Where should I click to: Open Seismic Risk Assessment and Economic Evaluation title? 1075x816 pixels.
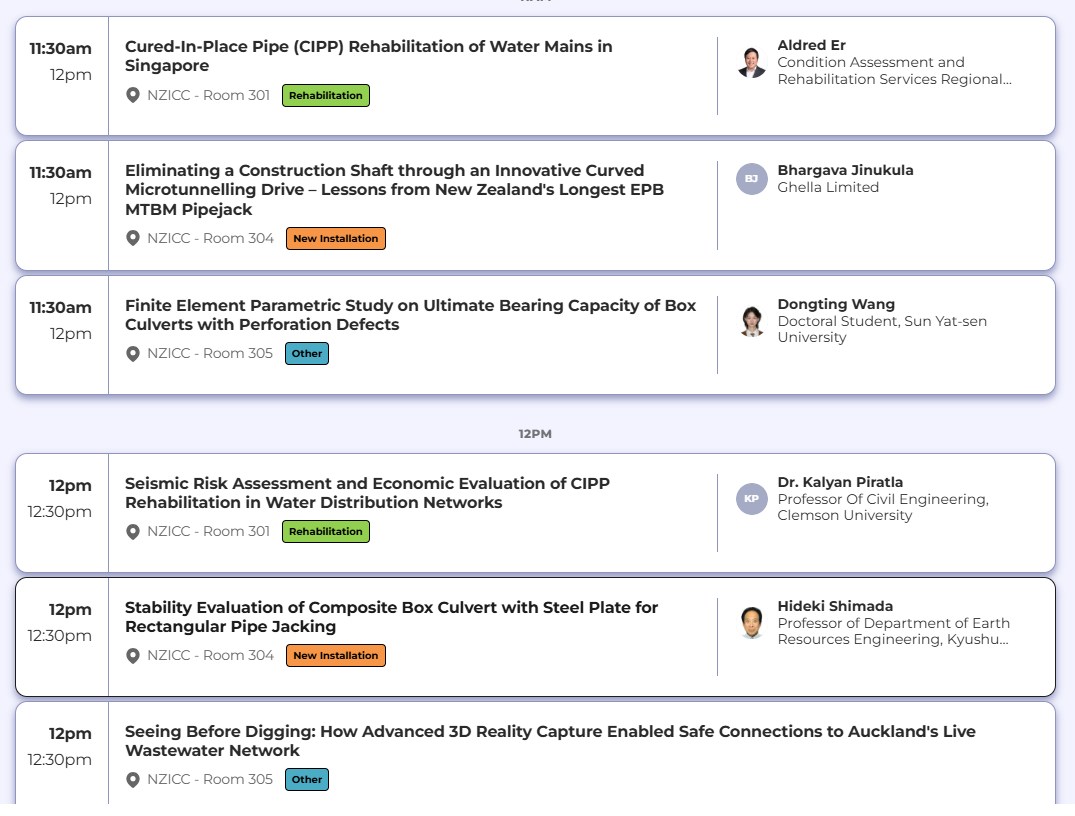tap(367, 493)
